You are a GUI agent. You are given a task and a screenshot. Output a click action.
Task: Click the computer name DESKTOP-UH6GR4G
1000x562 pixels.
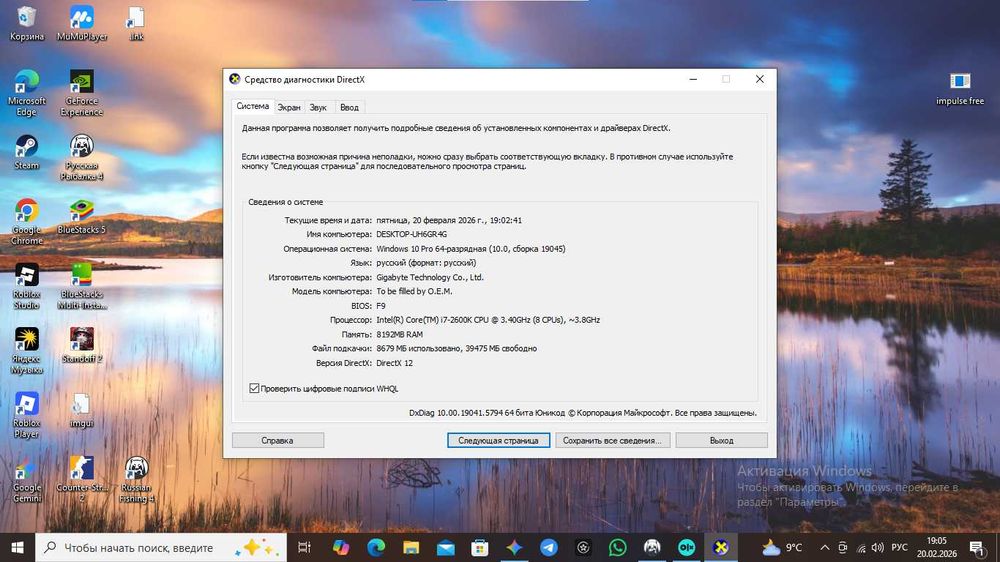pos(411,234)
